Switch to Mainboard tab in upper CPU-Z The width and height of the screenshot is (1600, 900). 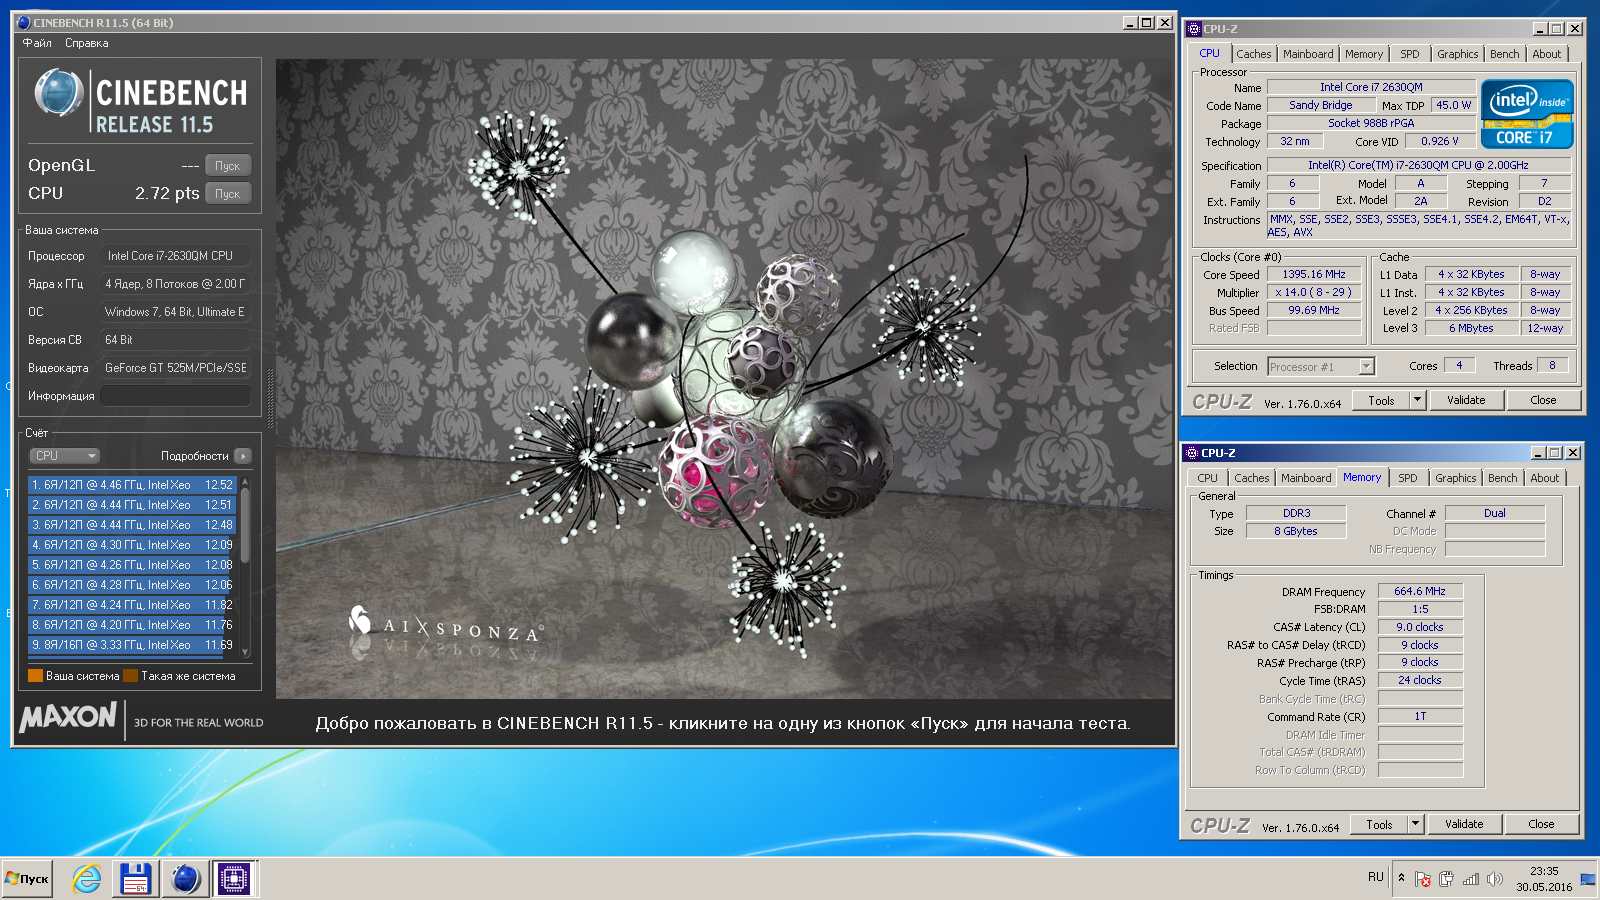[x=1308, y=54]
